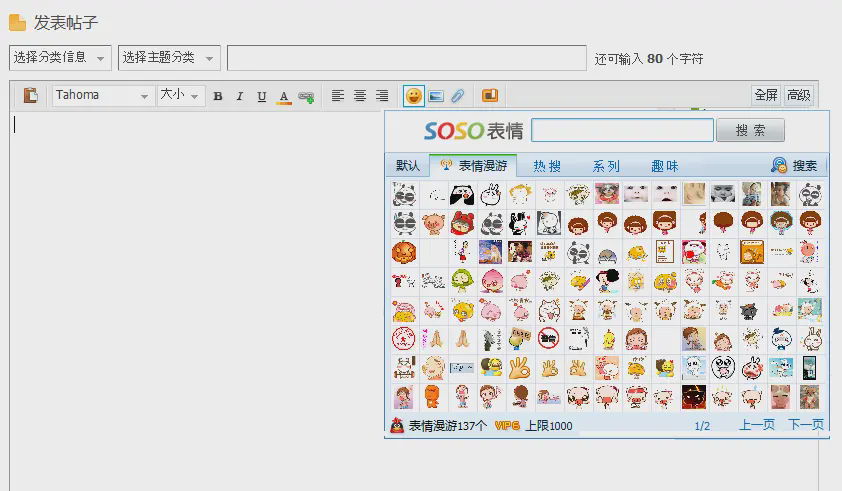Screen dimensions: 842x491
Task: Align text to the left
Action: coord(338,96)
